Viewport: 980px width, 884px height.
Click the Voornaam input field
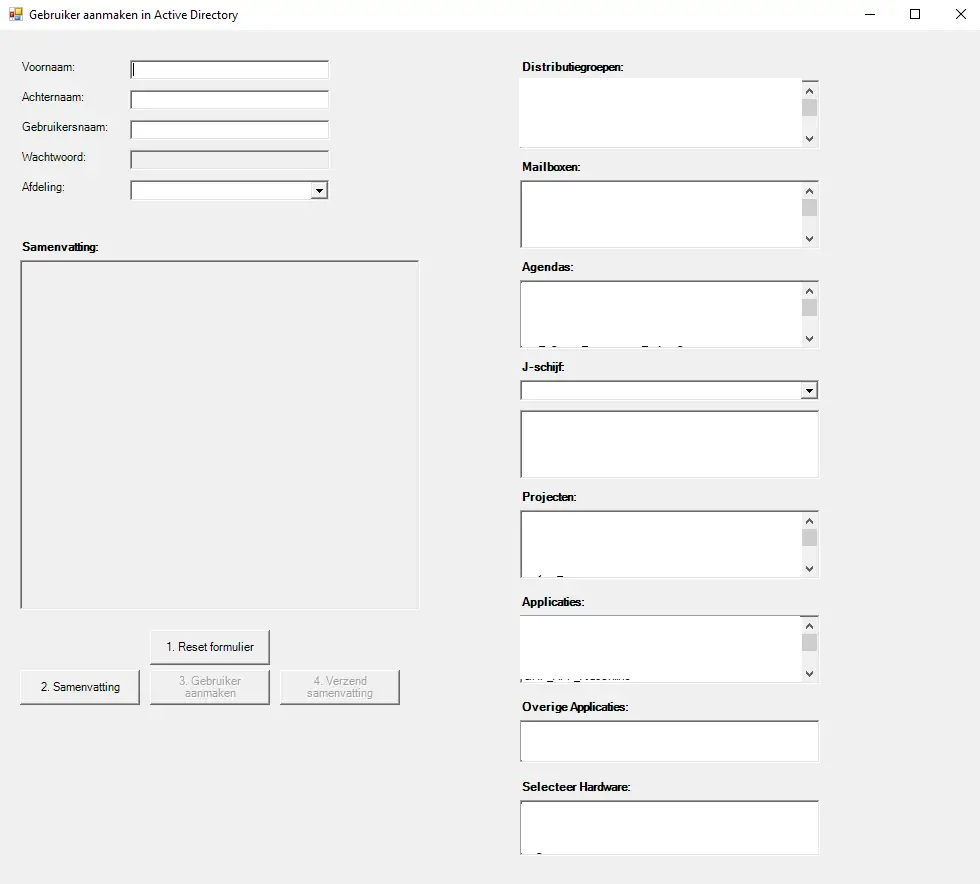tap(229, 70)
